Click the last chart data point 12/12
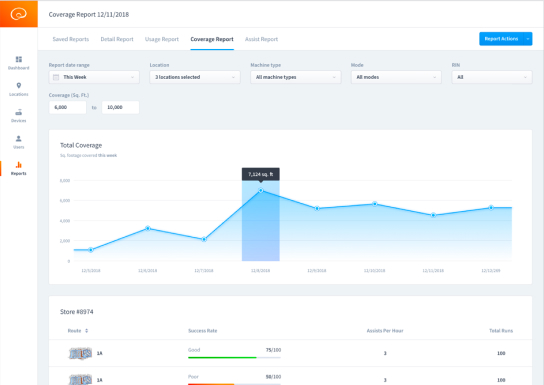Screen dimensions: 544x385 tap(491, 207)
